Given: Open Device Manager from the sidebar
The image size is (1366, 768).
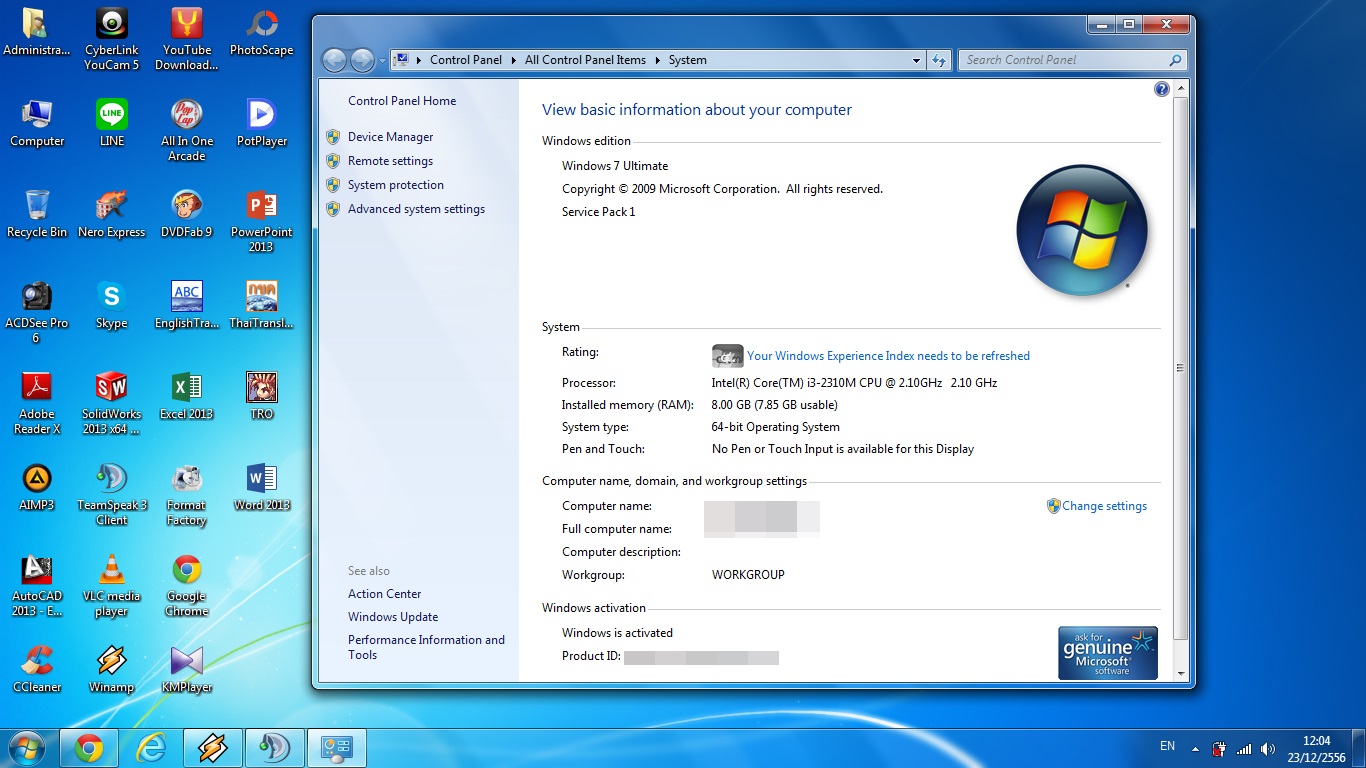Looking at the screenshot, I should coord(390,137).
